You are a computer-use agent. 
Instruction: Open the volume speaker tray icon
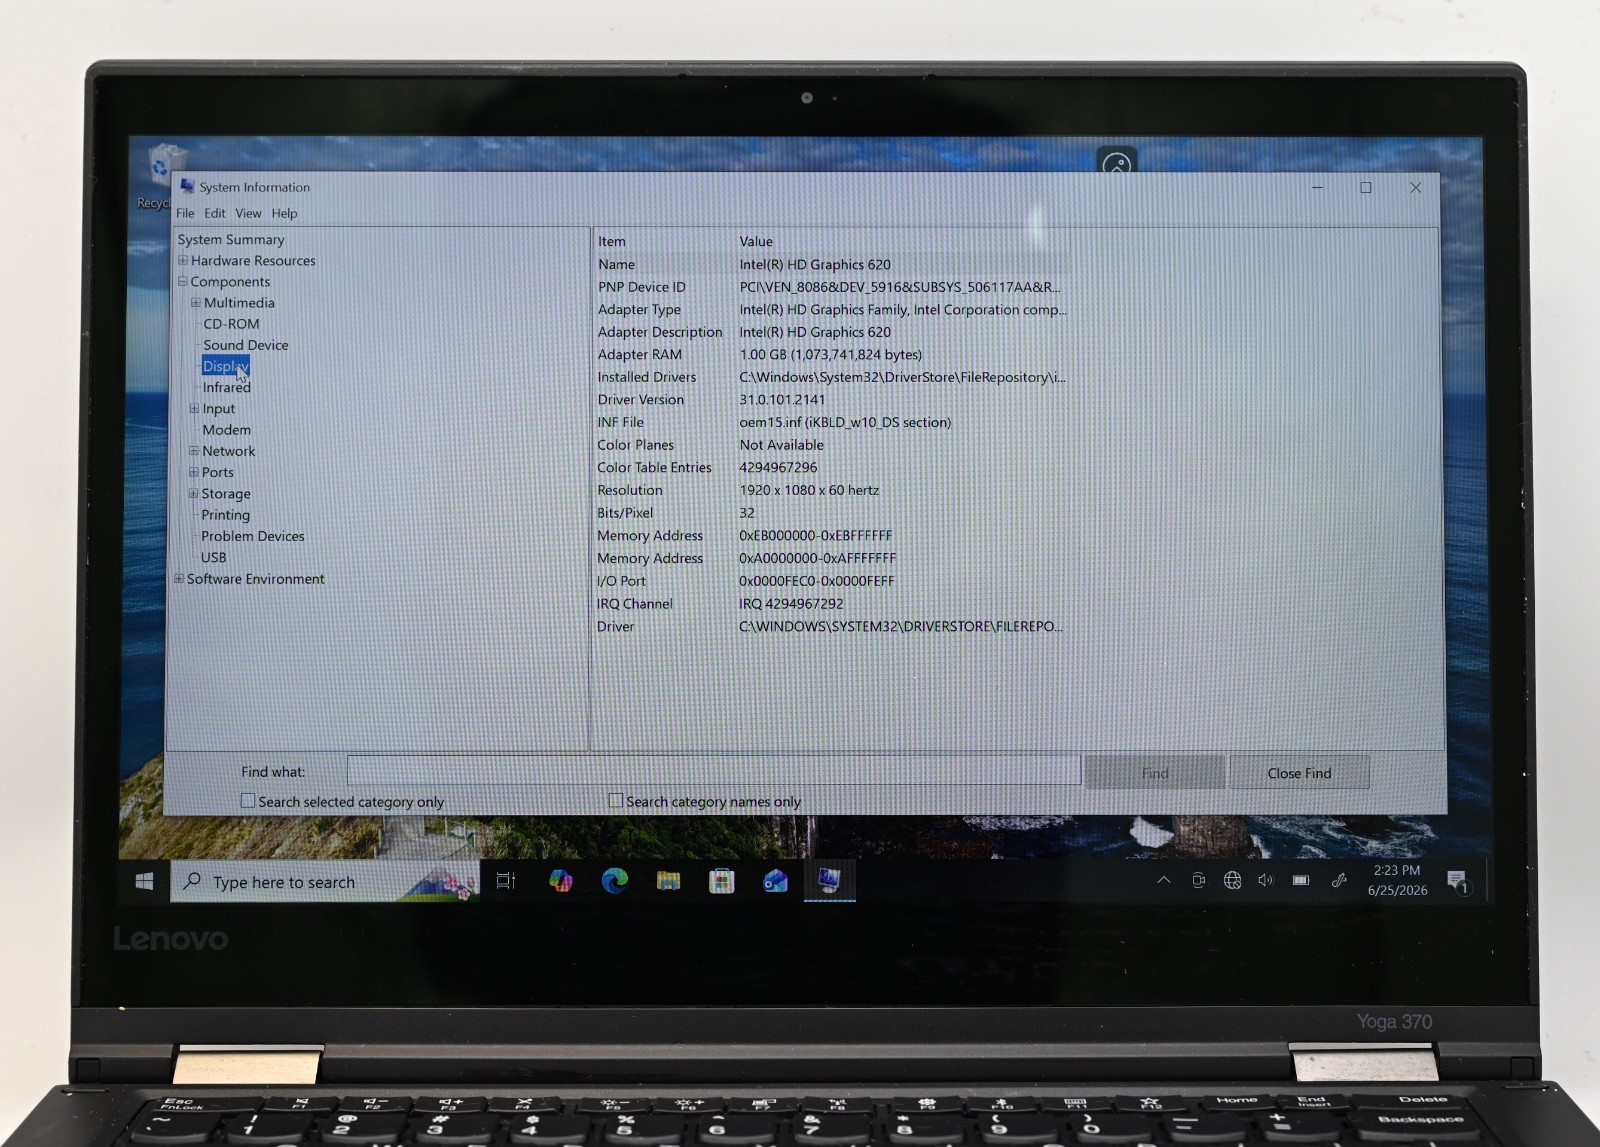tap(1266, 880)
